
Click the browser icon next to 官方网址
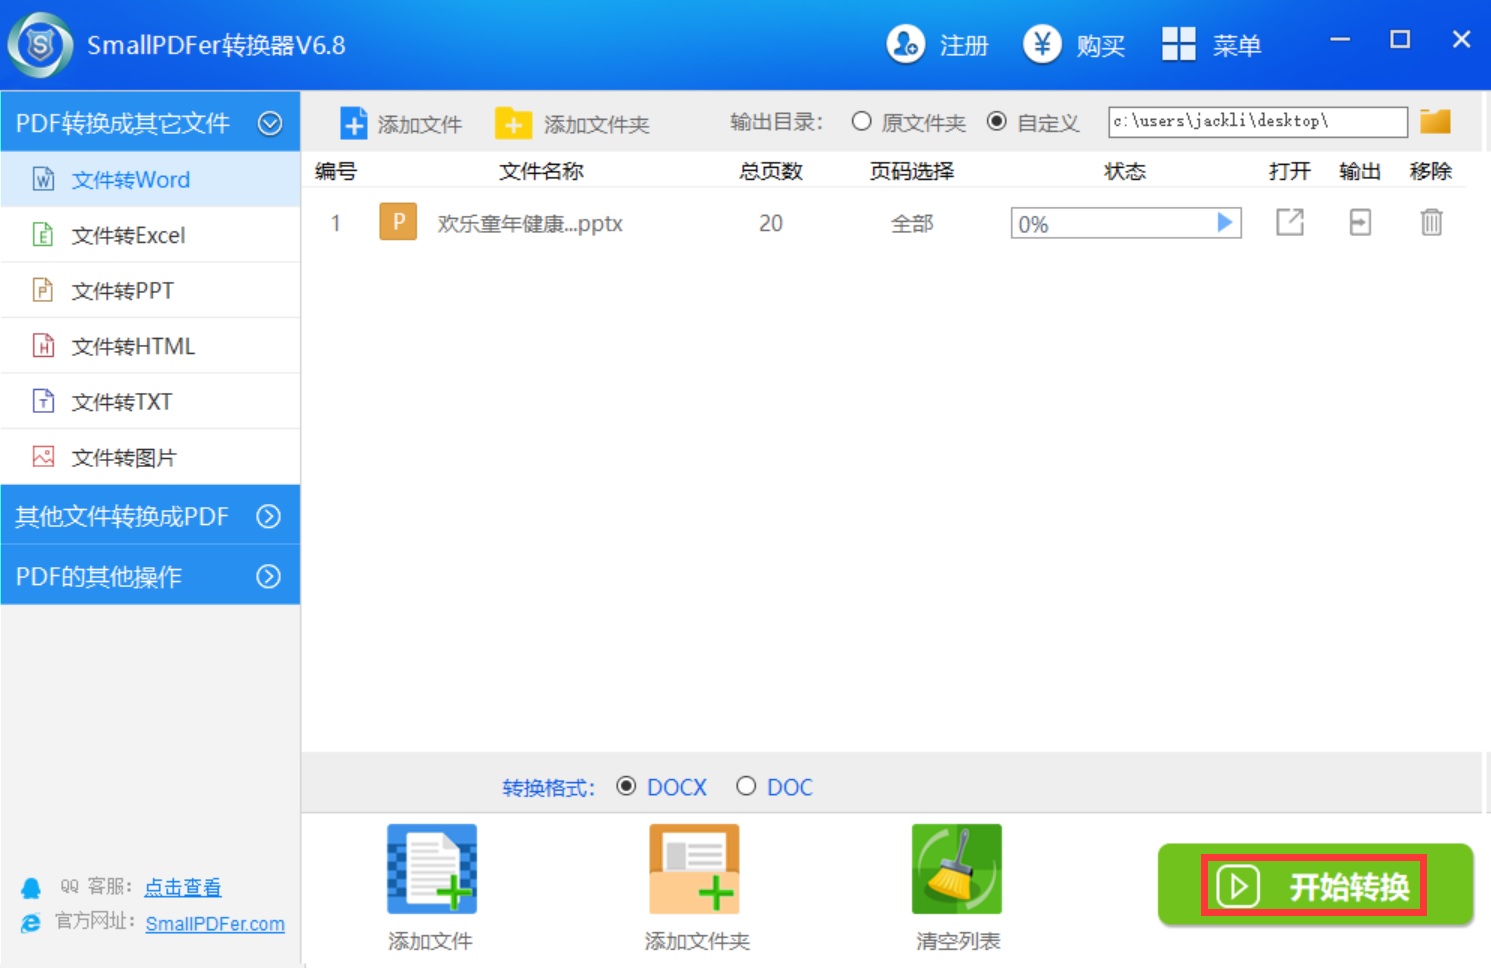point(31,922)
